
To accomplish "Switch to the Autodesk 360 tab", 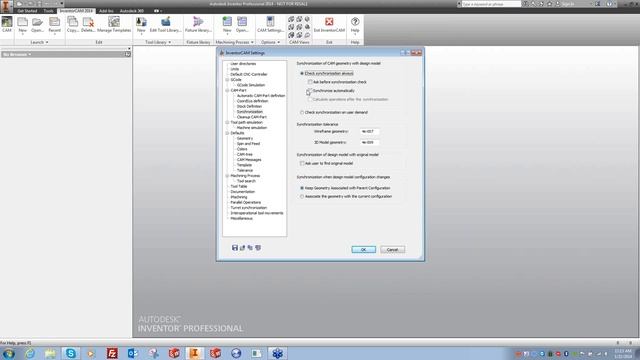I will point(131,11).
